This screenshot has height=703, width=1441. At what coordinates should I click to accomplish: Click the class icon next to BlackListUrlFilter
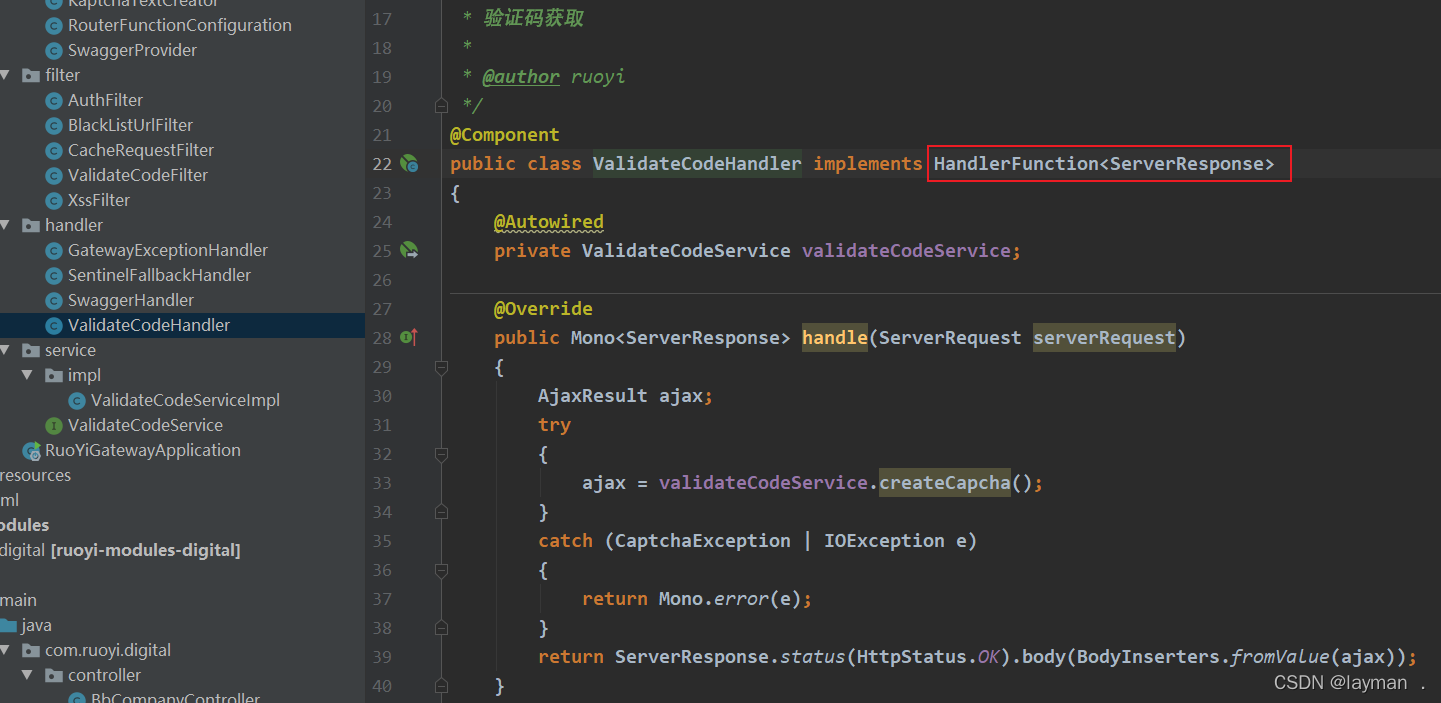pyautogui.click(x=54, y=125)
